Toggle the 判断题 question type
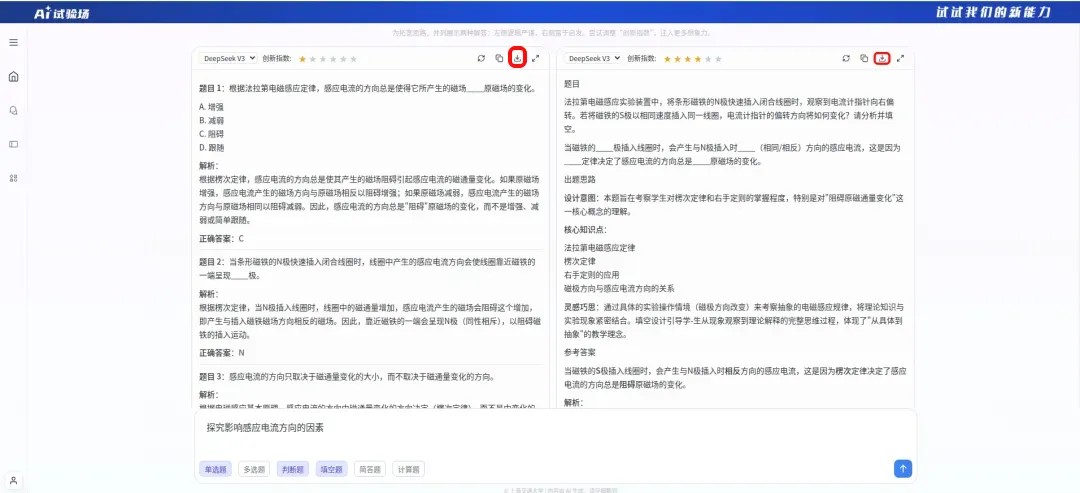The height and width of the screenshot is (493, 1080). pos(293,470)
